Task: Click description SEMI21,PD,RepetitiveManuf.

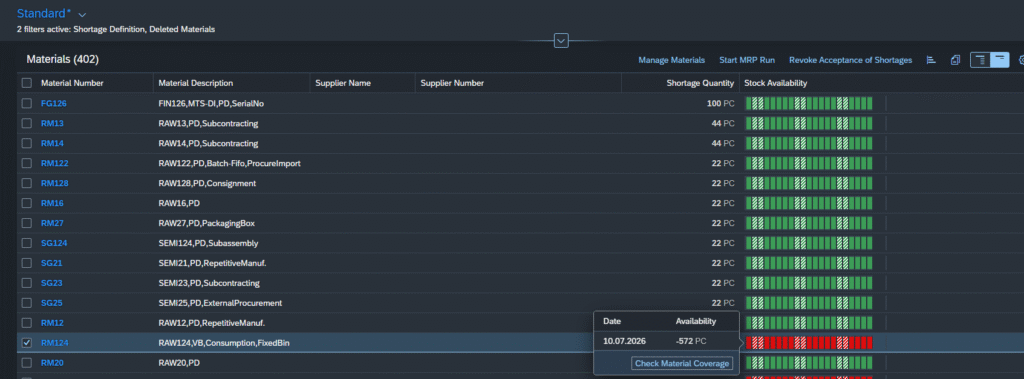Action: [x=213, y=263]
